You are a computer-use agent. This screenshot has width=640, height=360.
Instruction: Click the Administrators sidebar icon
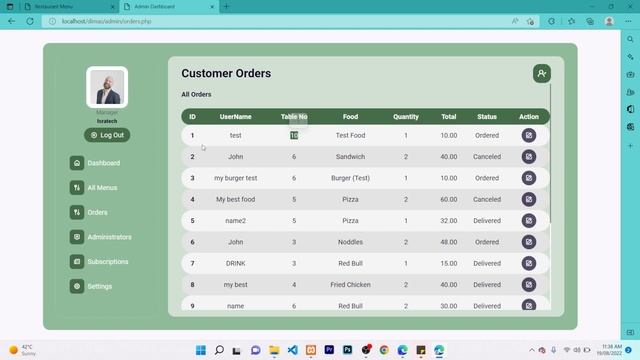(77, 237)
